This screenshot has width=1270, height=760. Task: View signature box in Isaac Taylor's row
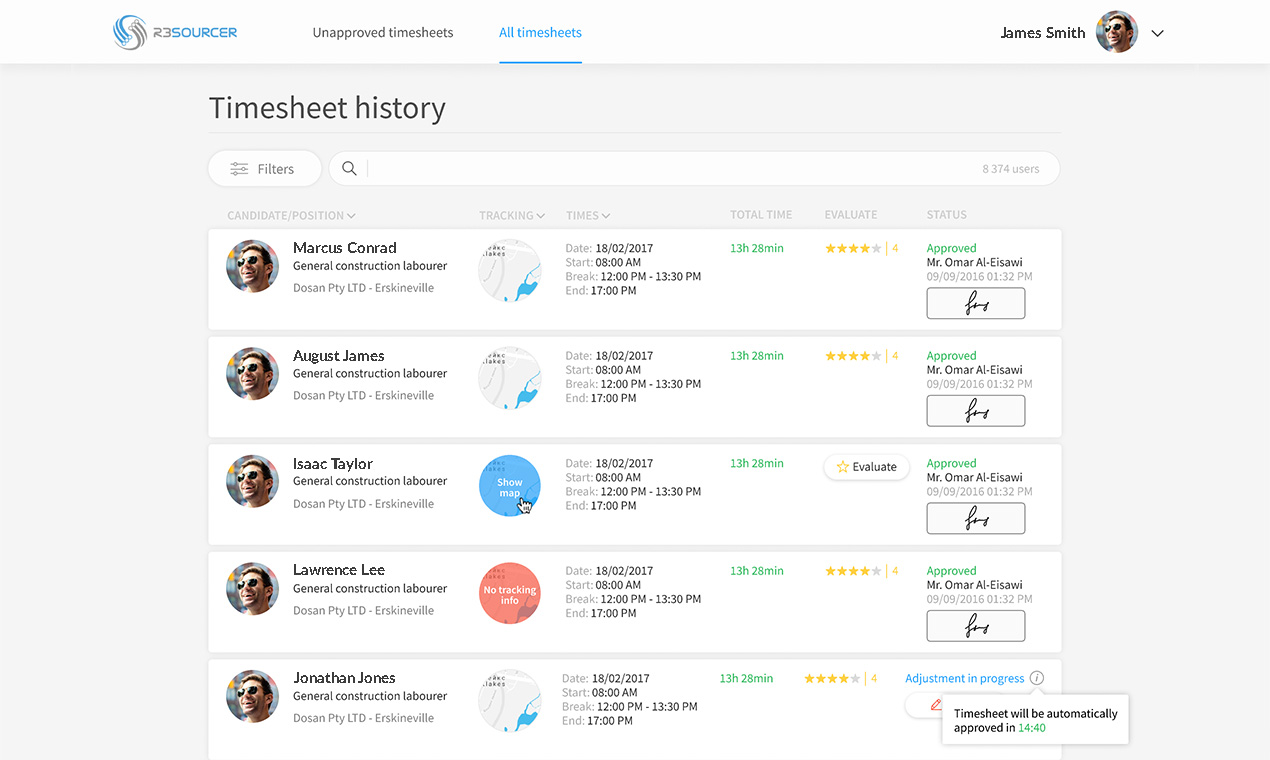(976, 519)
